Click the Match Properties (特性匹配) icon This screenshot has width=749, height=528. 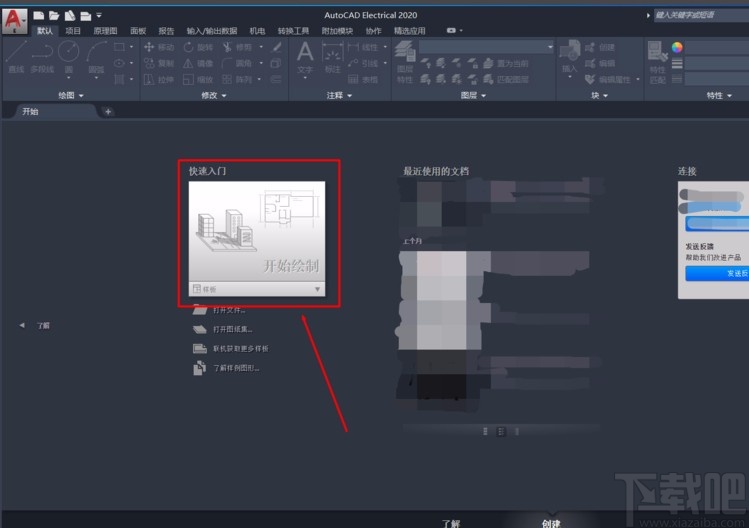[x=657, y=62]
